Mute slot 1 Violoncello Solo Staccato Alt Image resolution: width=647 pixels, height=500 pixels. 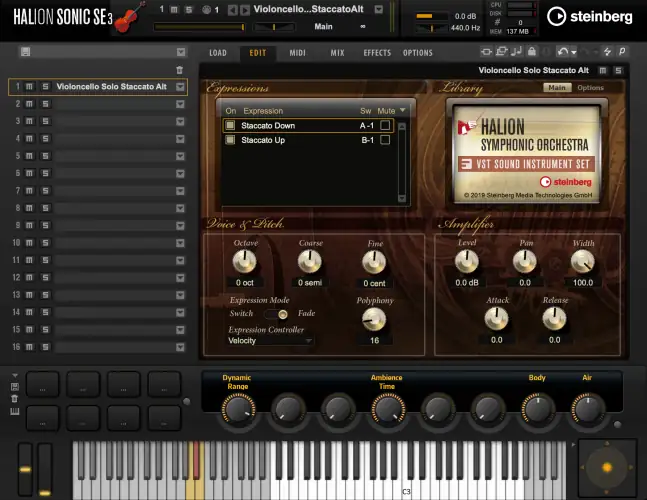(x=30, y=87)
